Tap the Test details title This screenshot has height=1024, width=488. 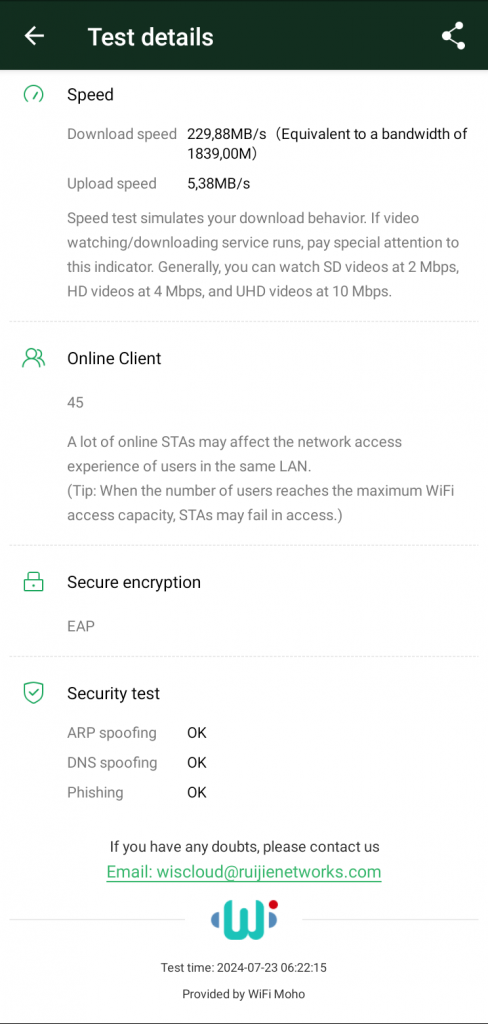150,37
